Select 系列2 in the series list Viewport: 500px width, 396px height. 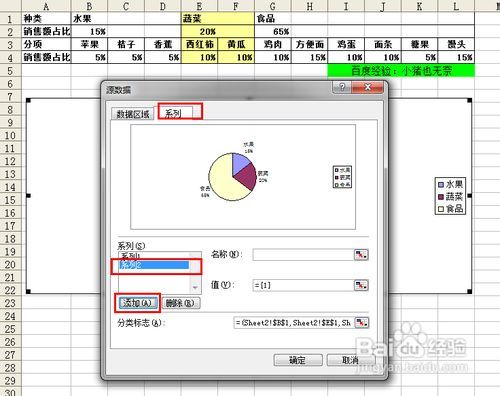tap(154, 265)
